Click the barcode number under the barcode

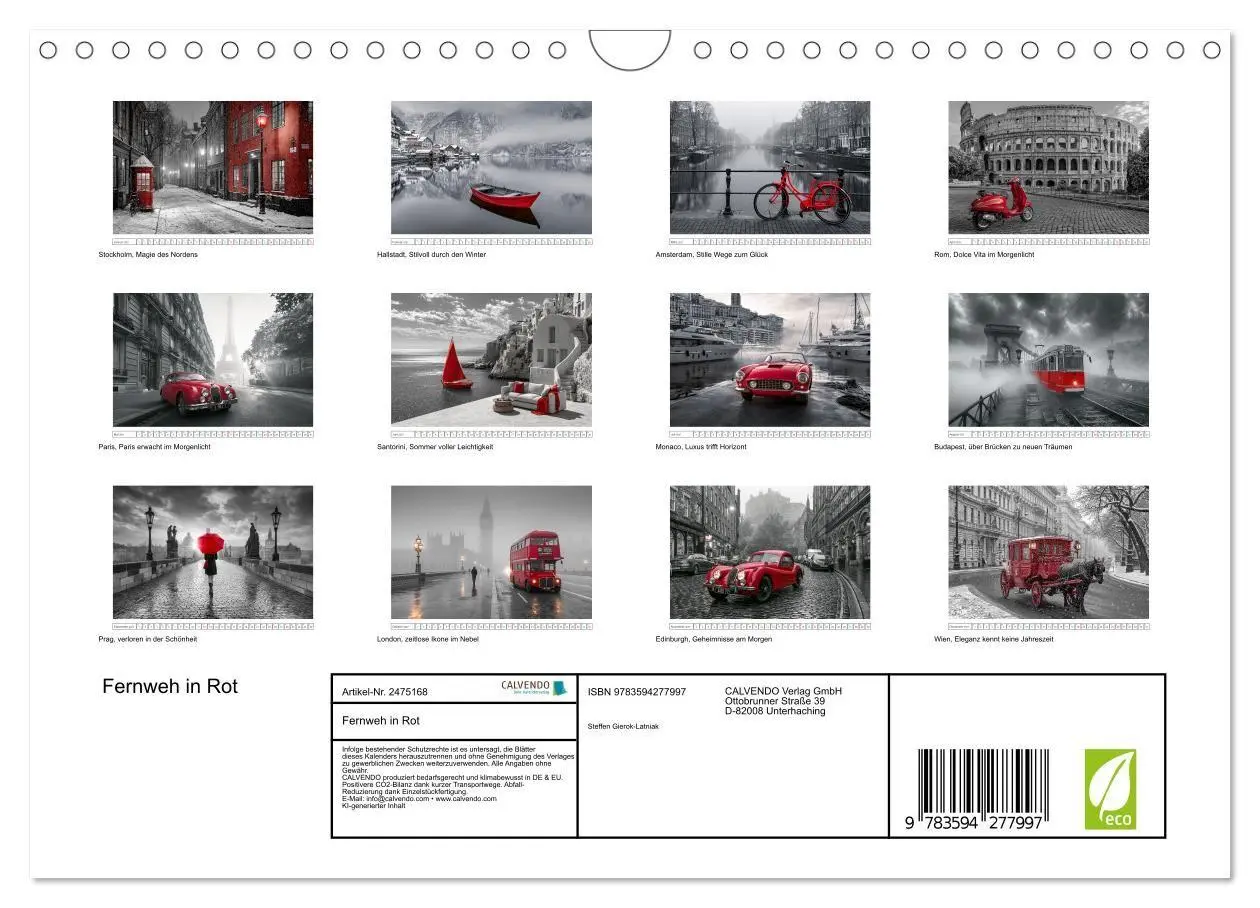coord(975,822)
